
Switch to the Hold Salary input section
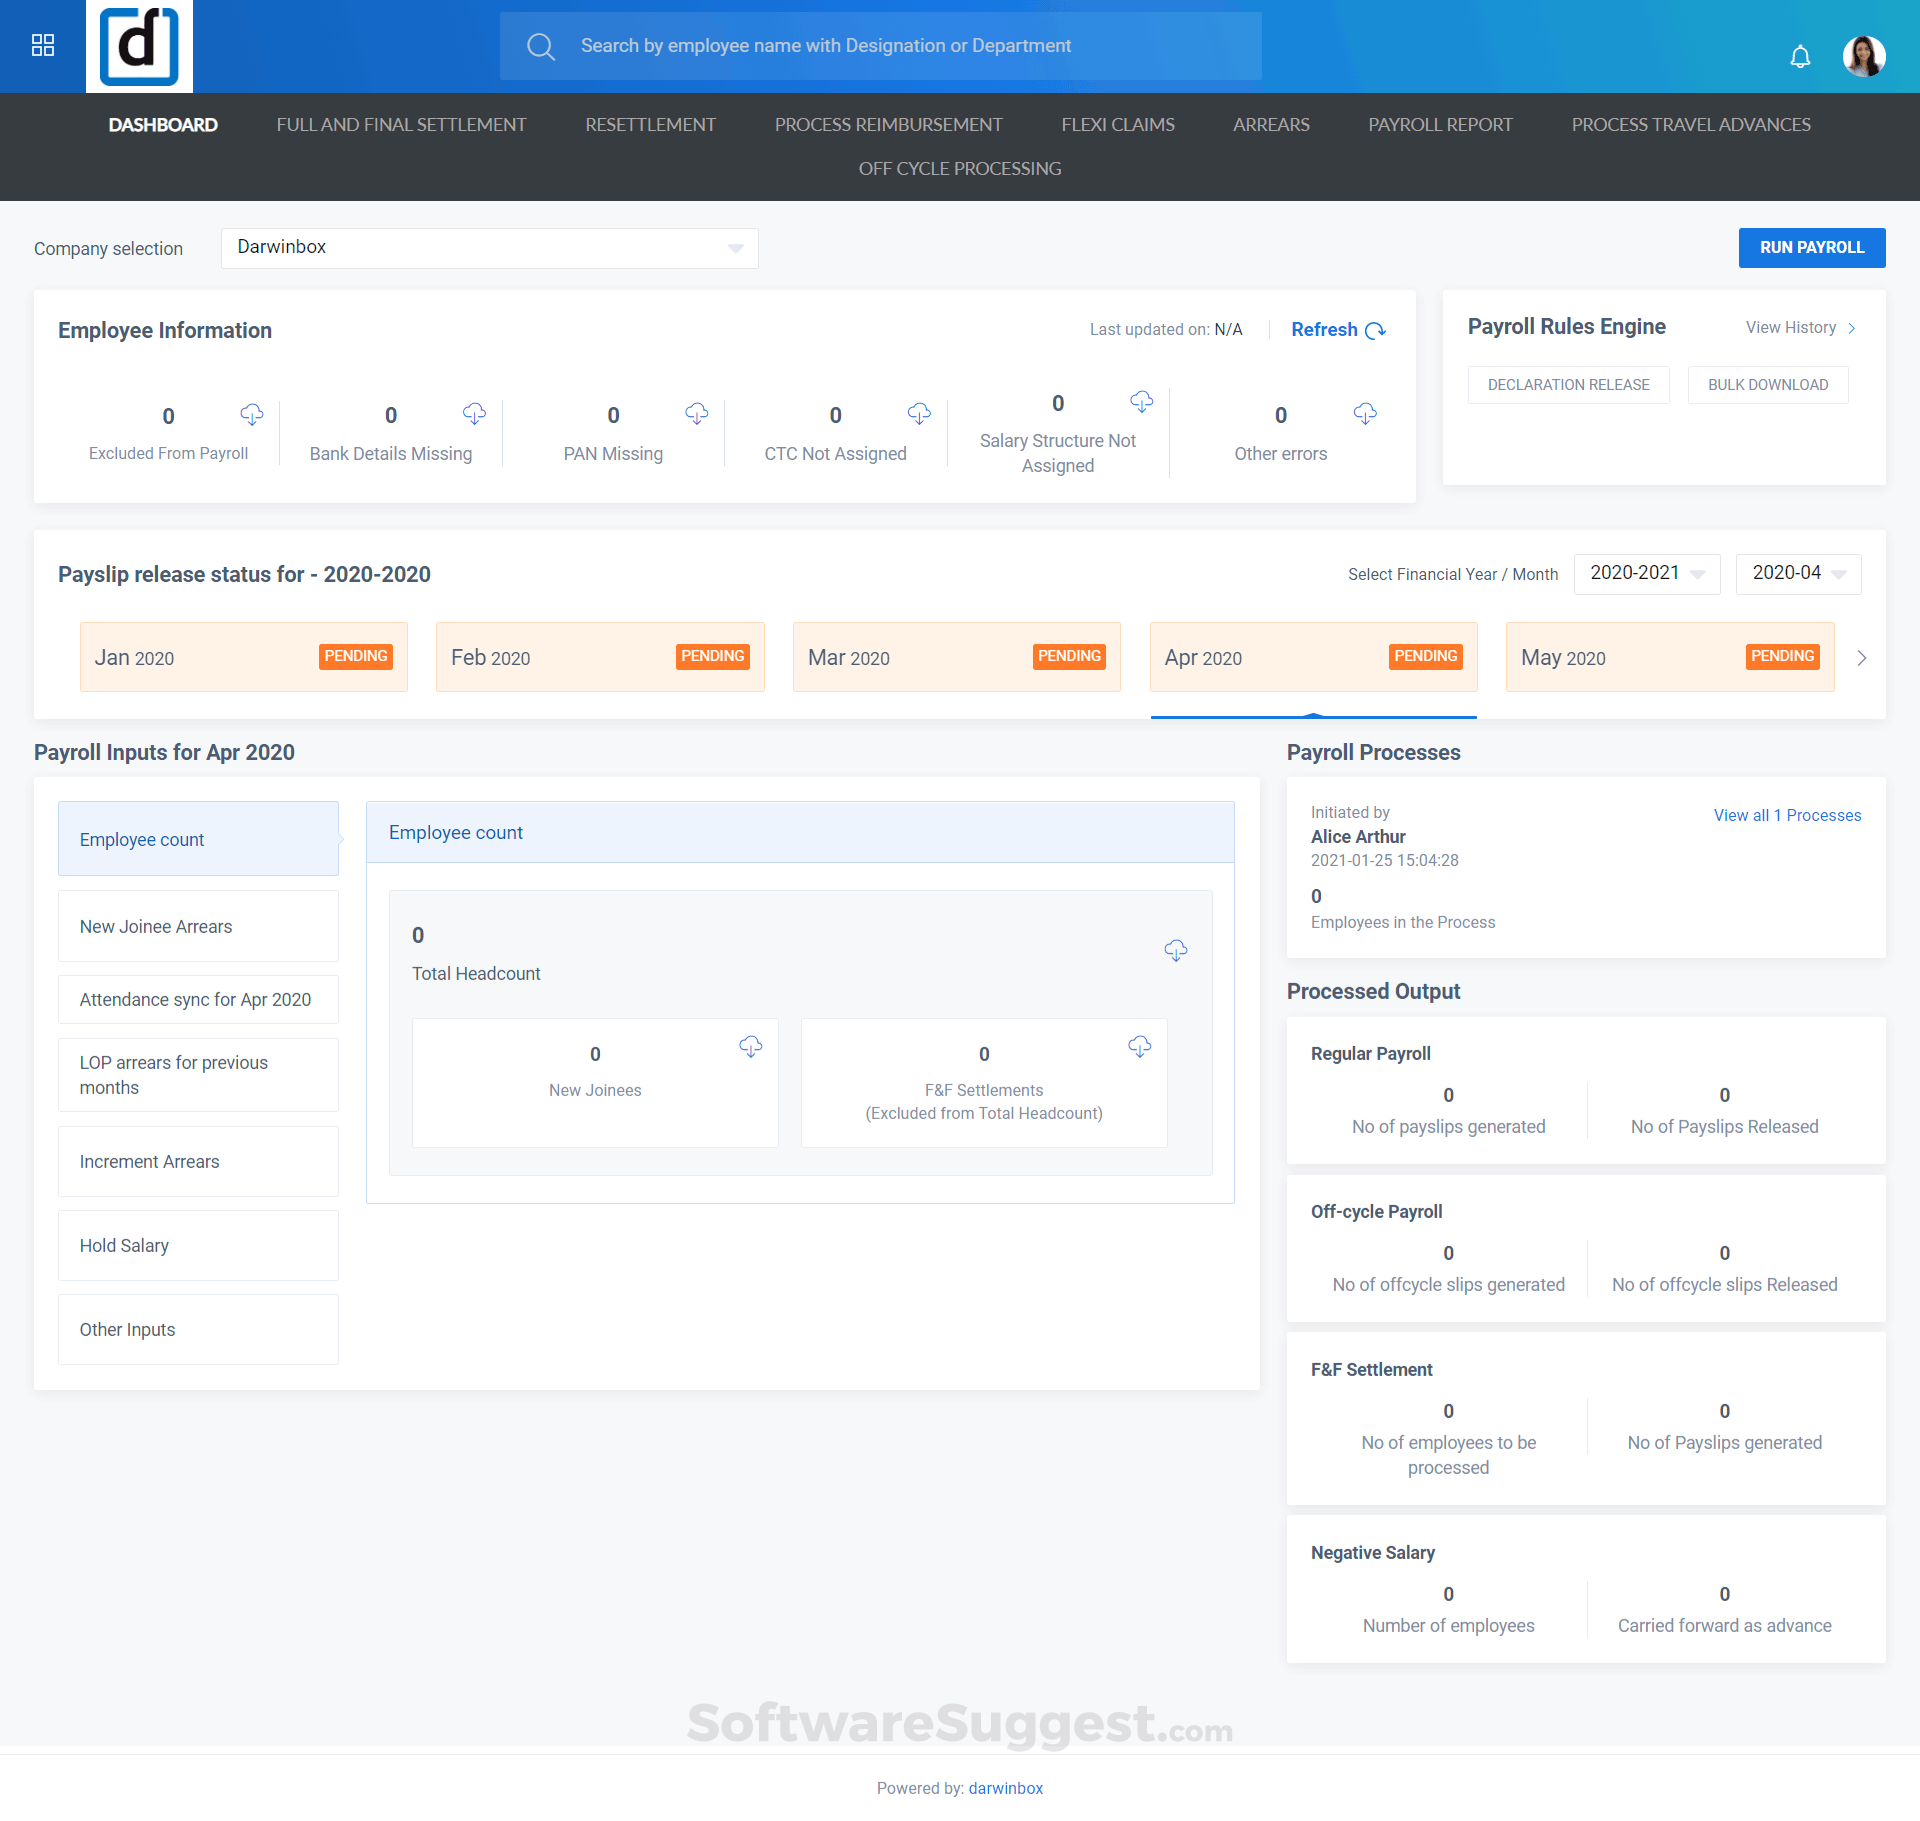pos(198,1245)
